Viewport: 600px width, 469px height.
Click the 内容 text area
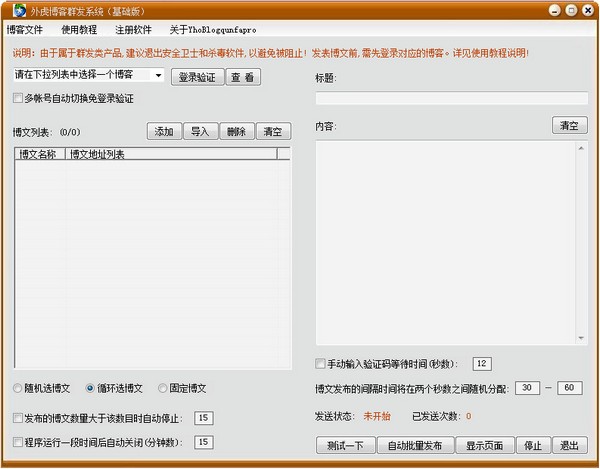point(446,243)
